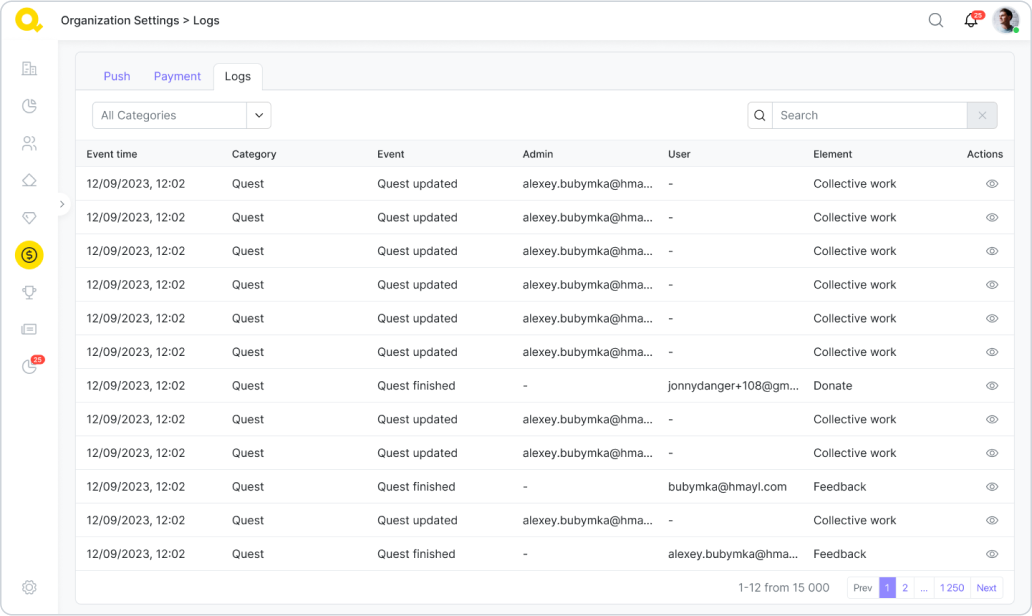Switch to the Payment tab

pos(177,76)
